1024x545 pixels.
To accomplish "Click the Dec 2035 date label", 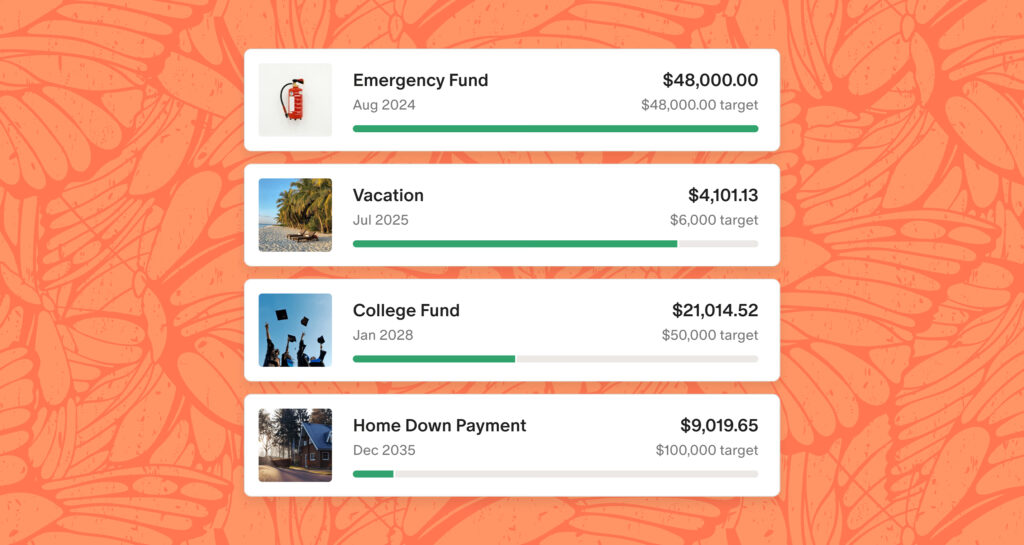I will pos(384,450).
